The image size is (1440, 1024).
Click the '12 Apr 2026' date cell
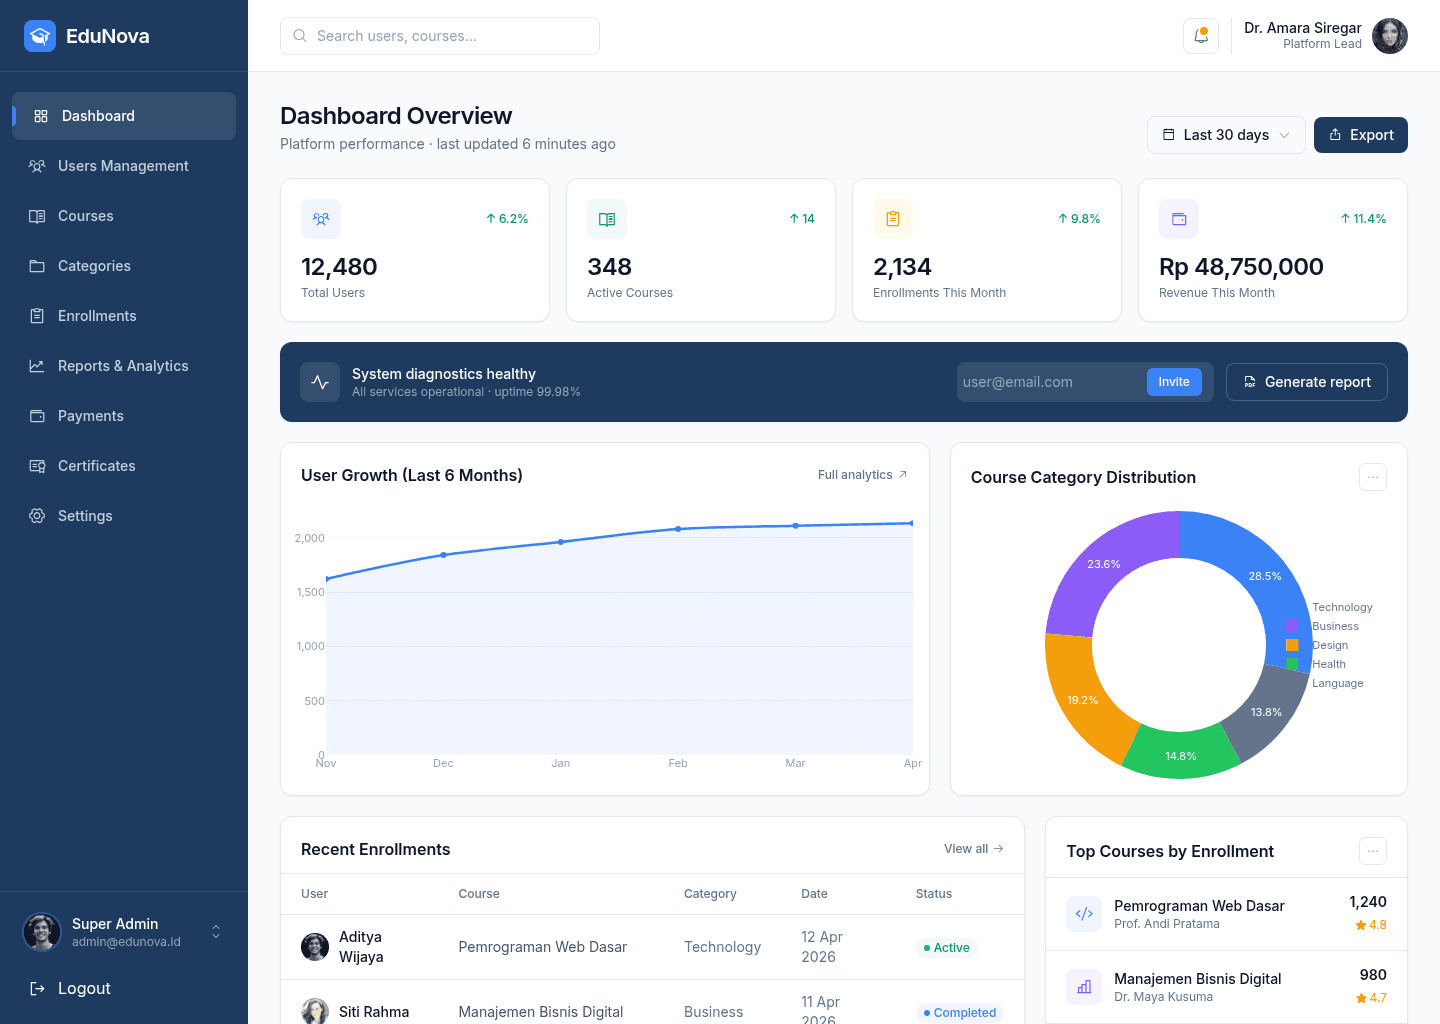tap(822, 947)
